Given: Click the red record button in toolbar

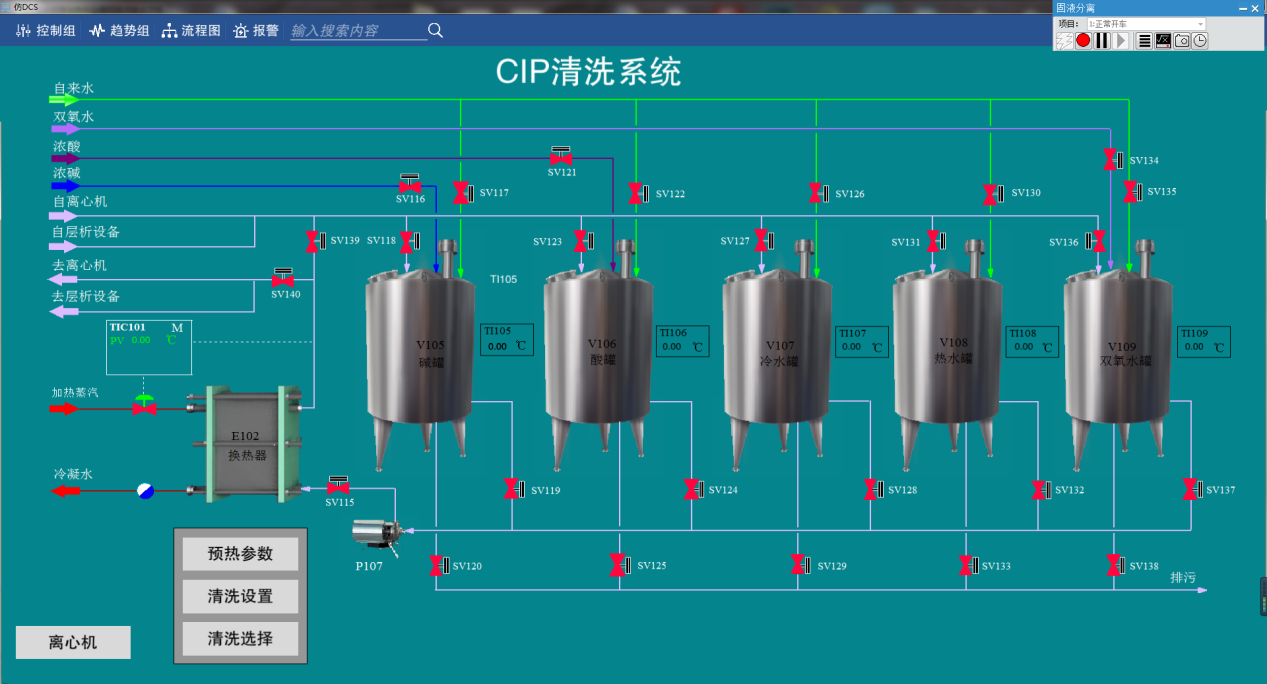Looking at the screenshot, I should click(x=1083, y=41).
